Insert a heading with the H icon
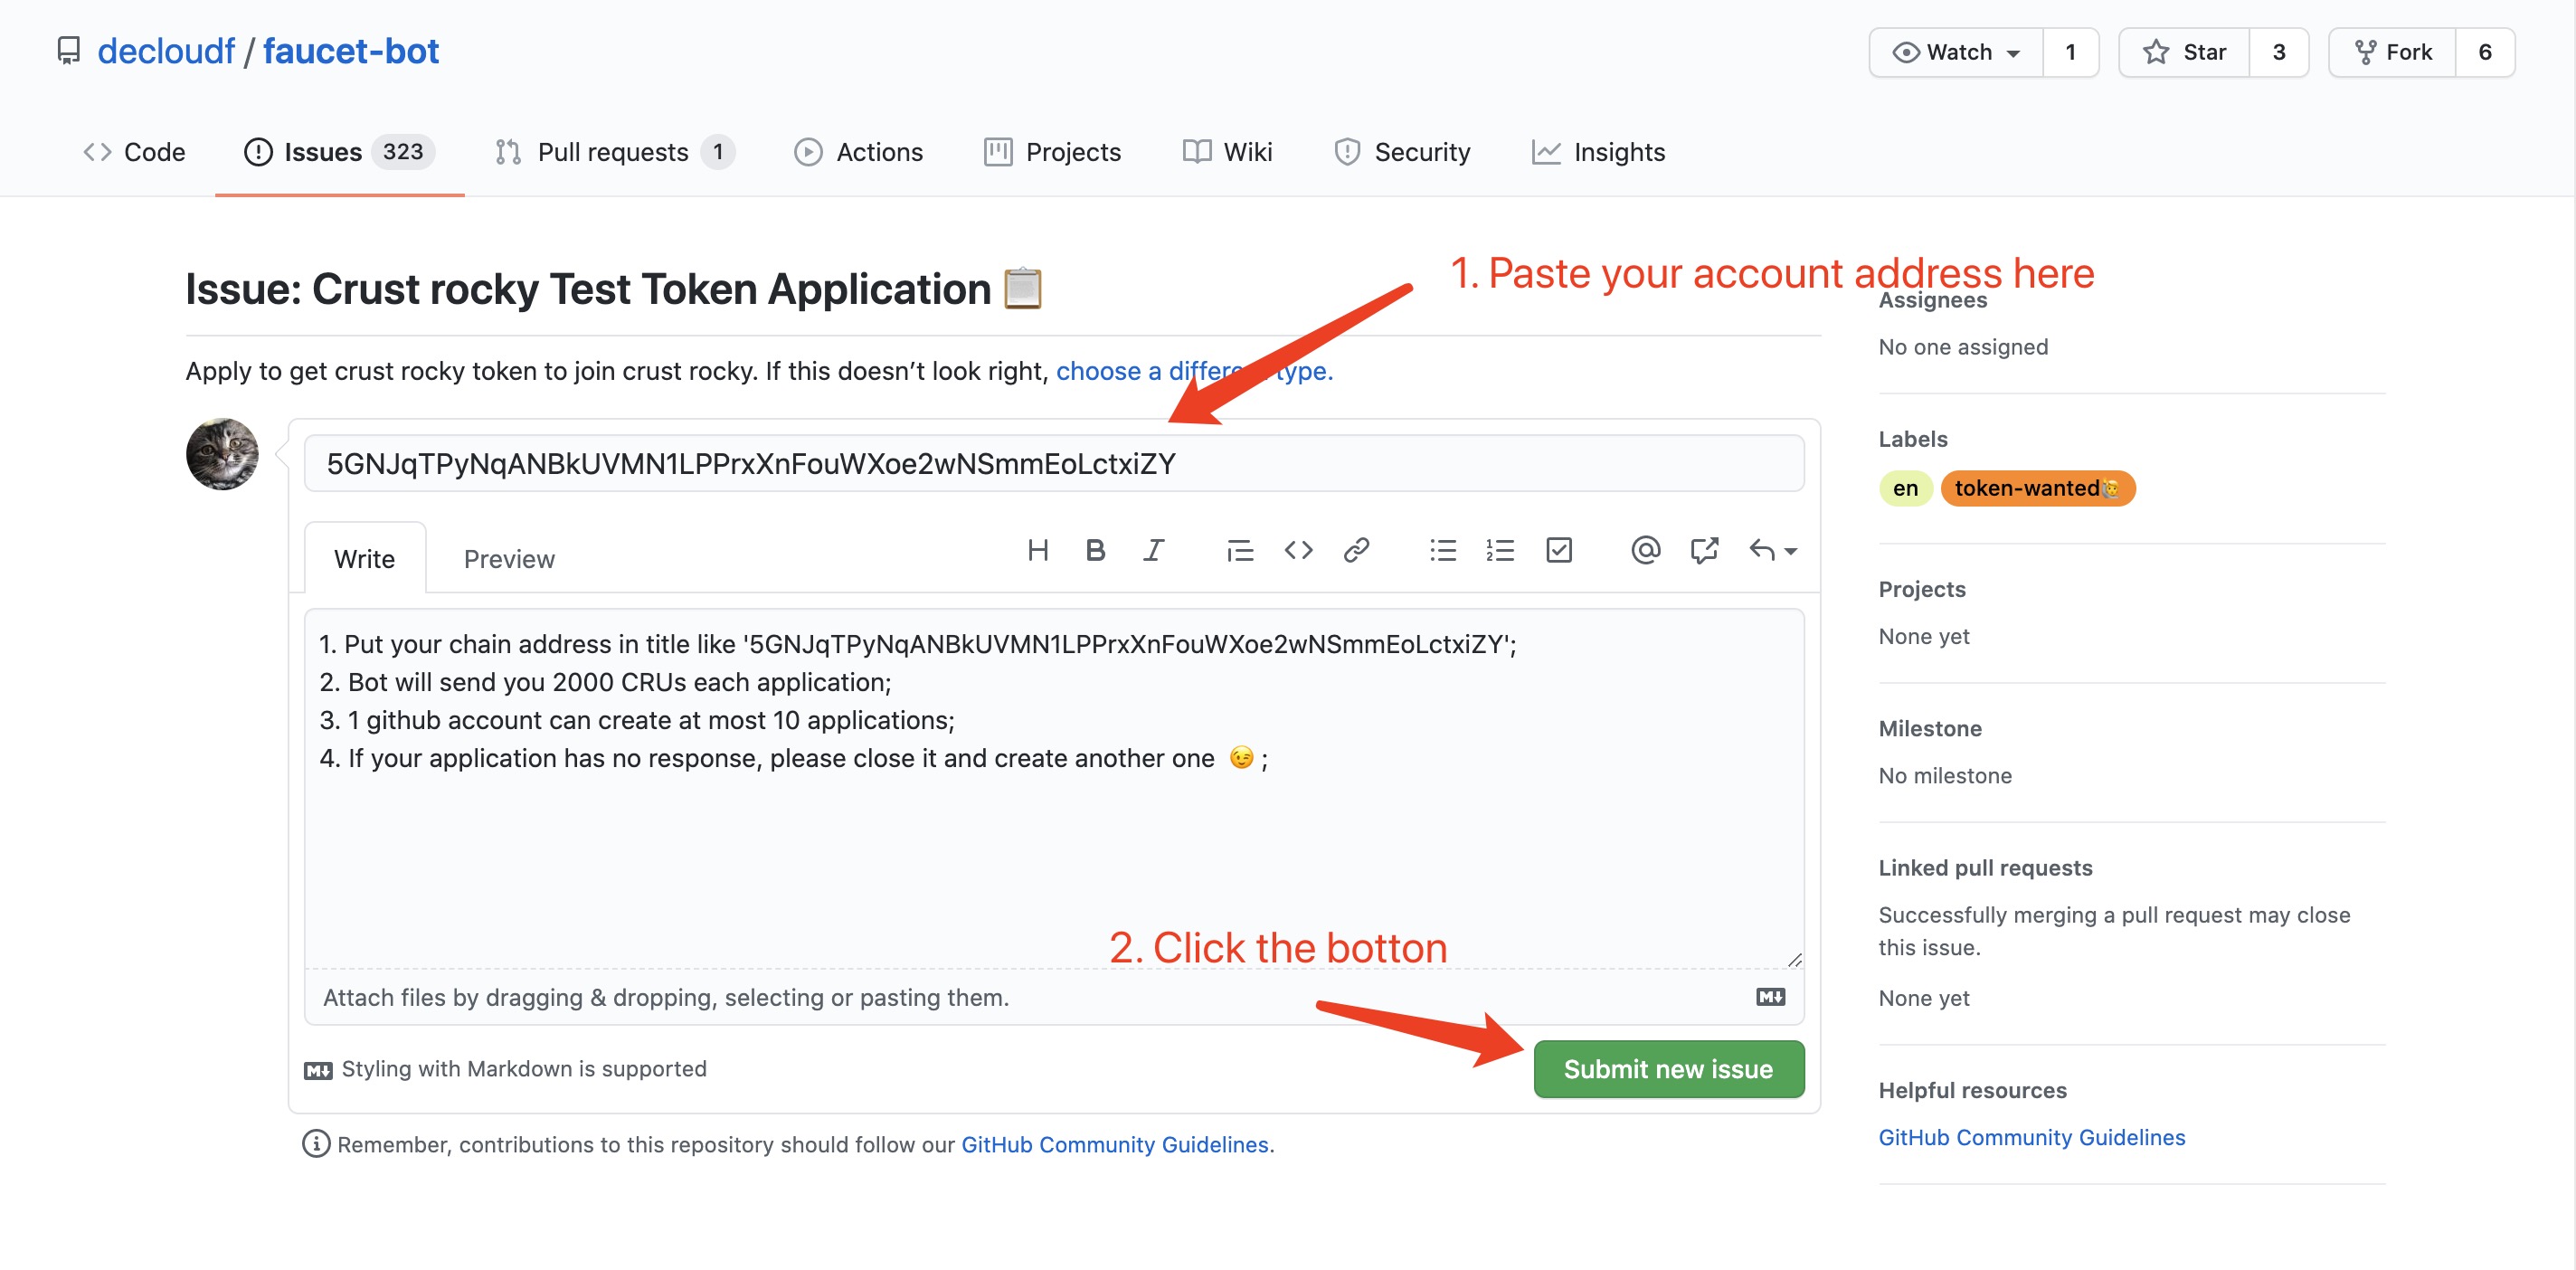 [1038, 550]
